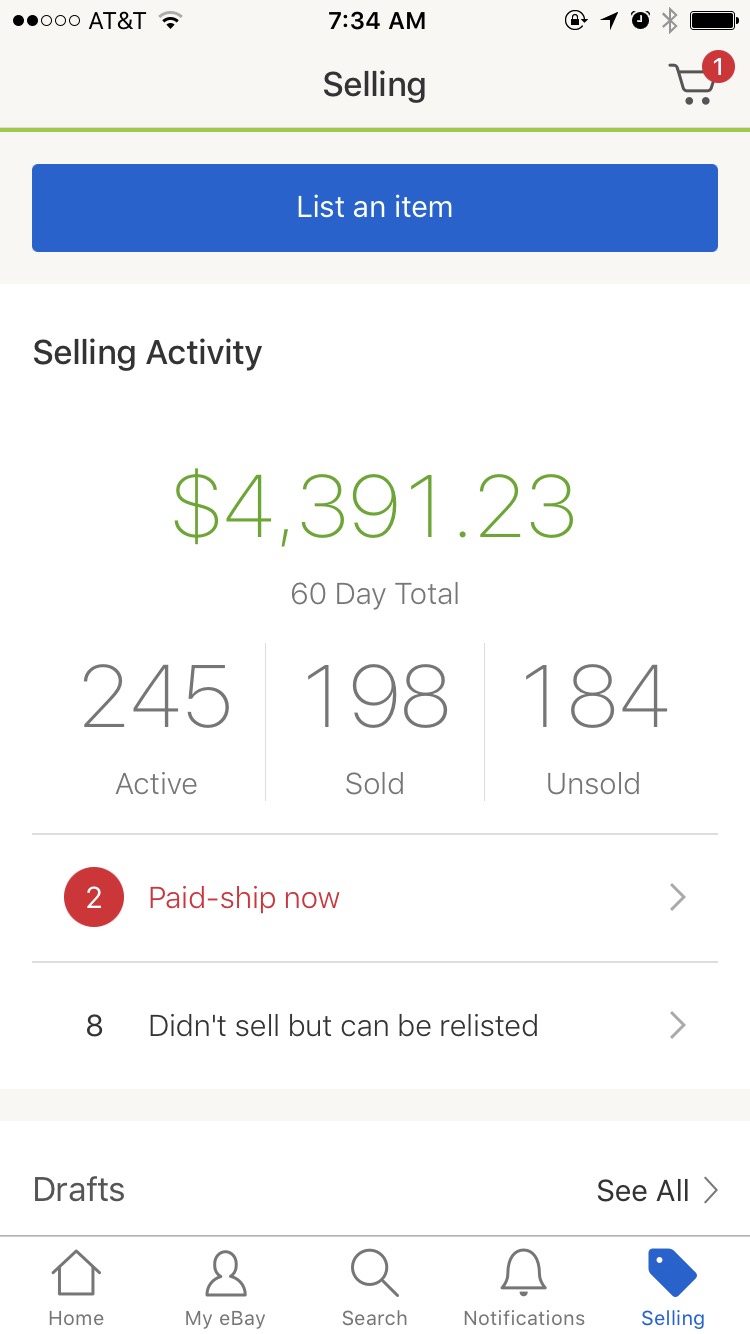This screenshot has height=1334, width=750.
Task: Tap the $4,391.23 60 Day Total
Action: coord(374,510)
